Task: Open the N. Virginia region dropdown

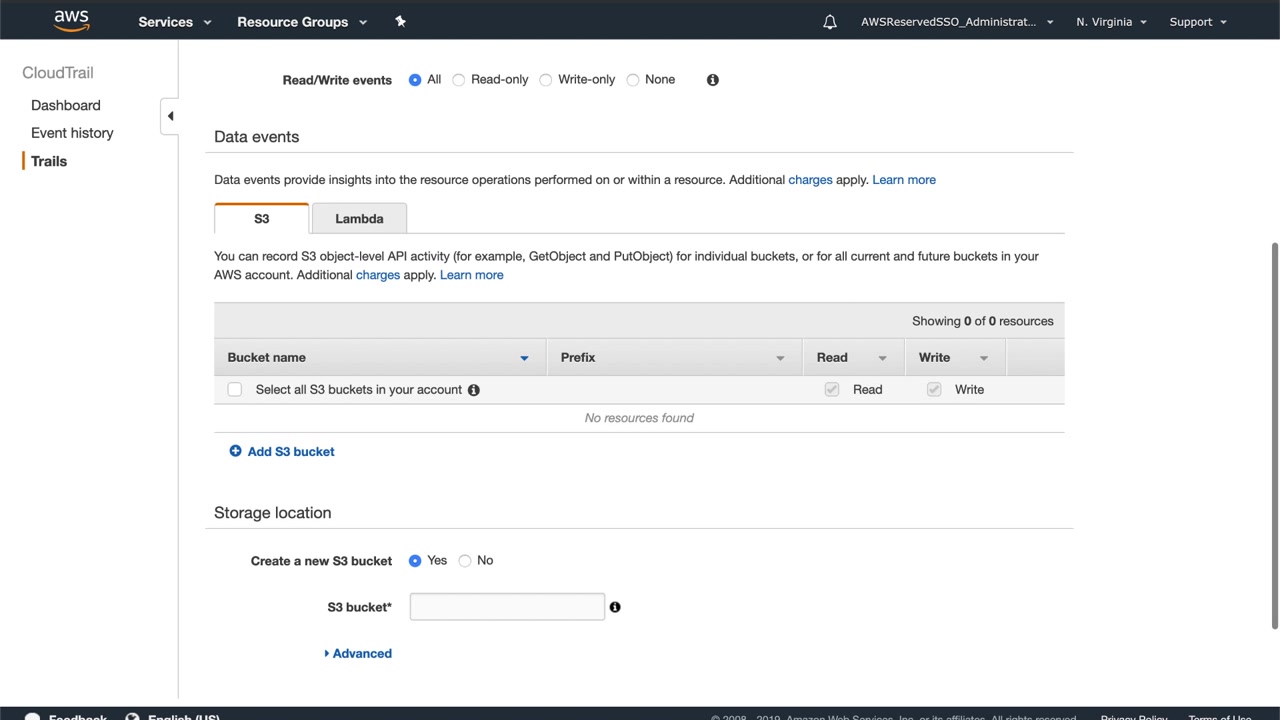Action: pos(1111,22)
